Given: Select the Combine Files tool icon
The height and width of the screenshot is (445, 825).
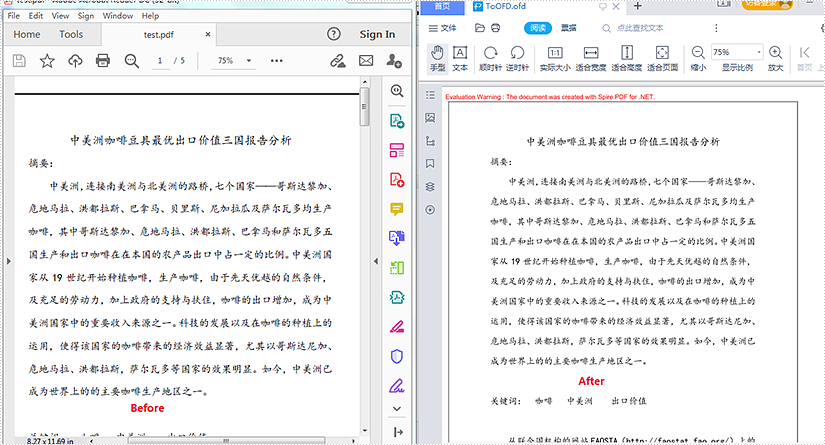Looking at the screenshot, I should (x=397, y=238).
